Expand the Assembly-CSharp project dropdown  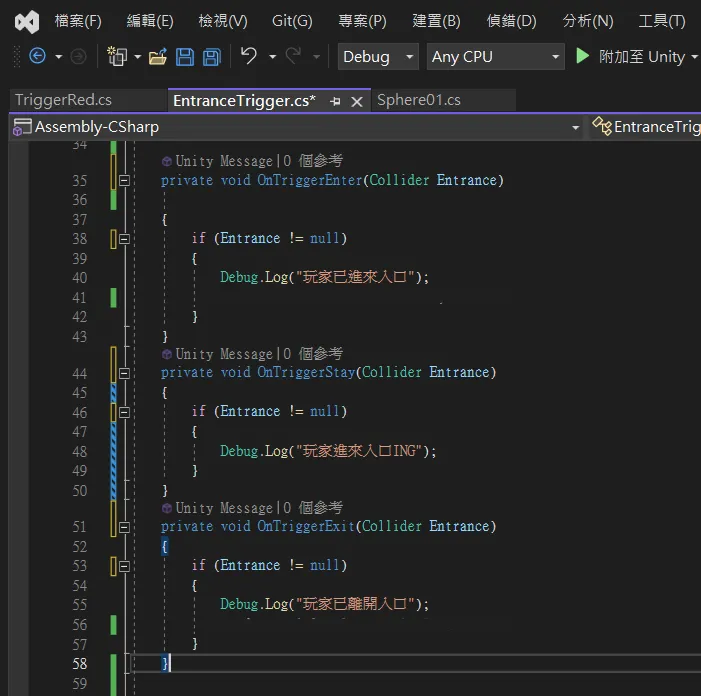pyautogui.click(x=575, y=128)
